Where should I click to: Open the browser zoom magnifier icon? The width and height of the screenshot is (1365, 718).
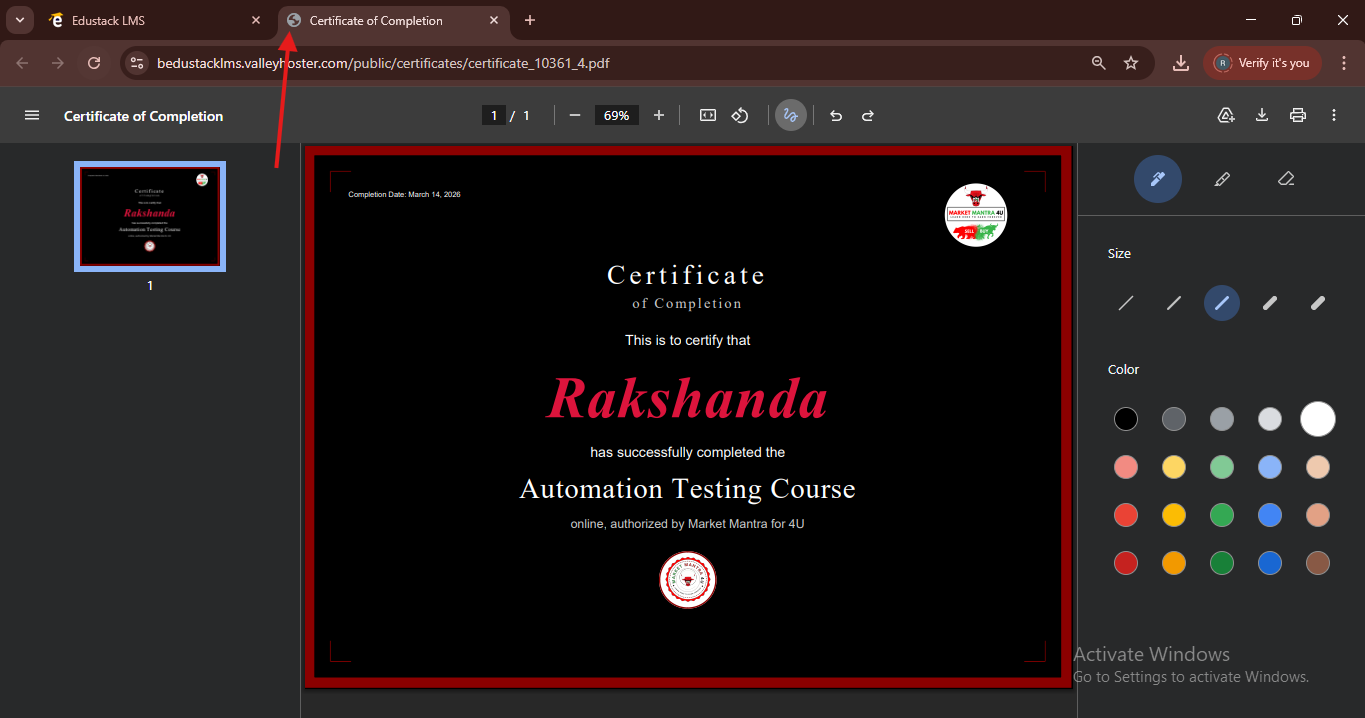1099,63
